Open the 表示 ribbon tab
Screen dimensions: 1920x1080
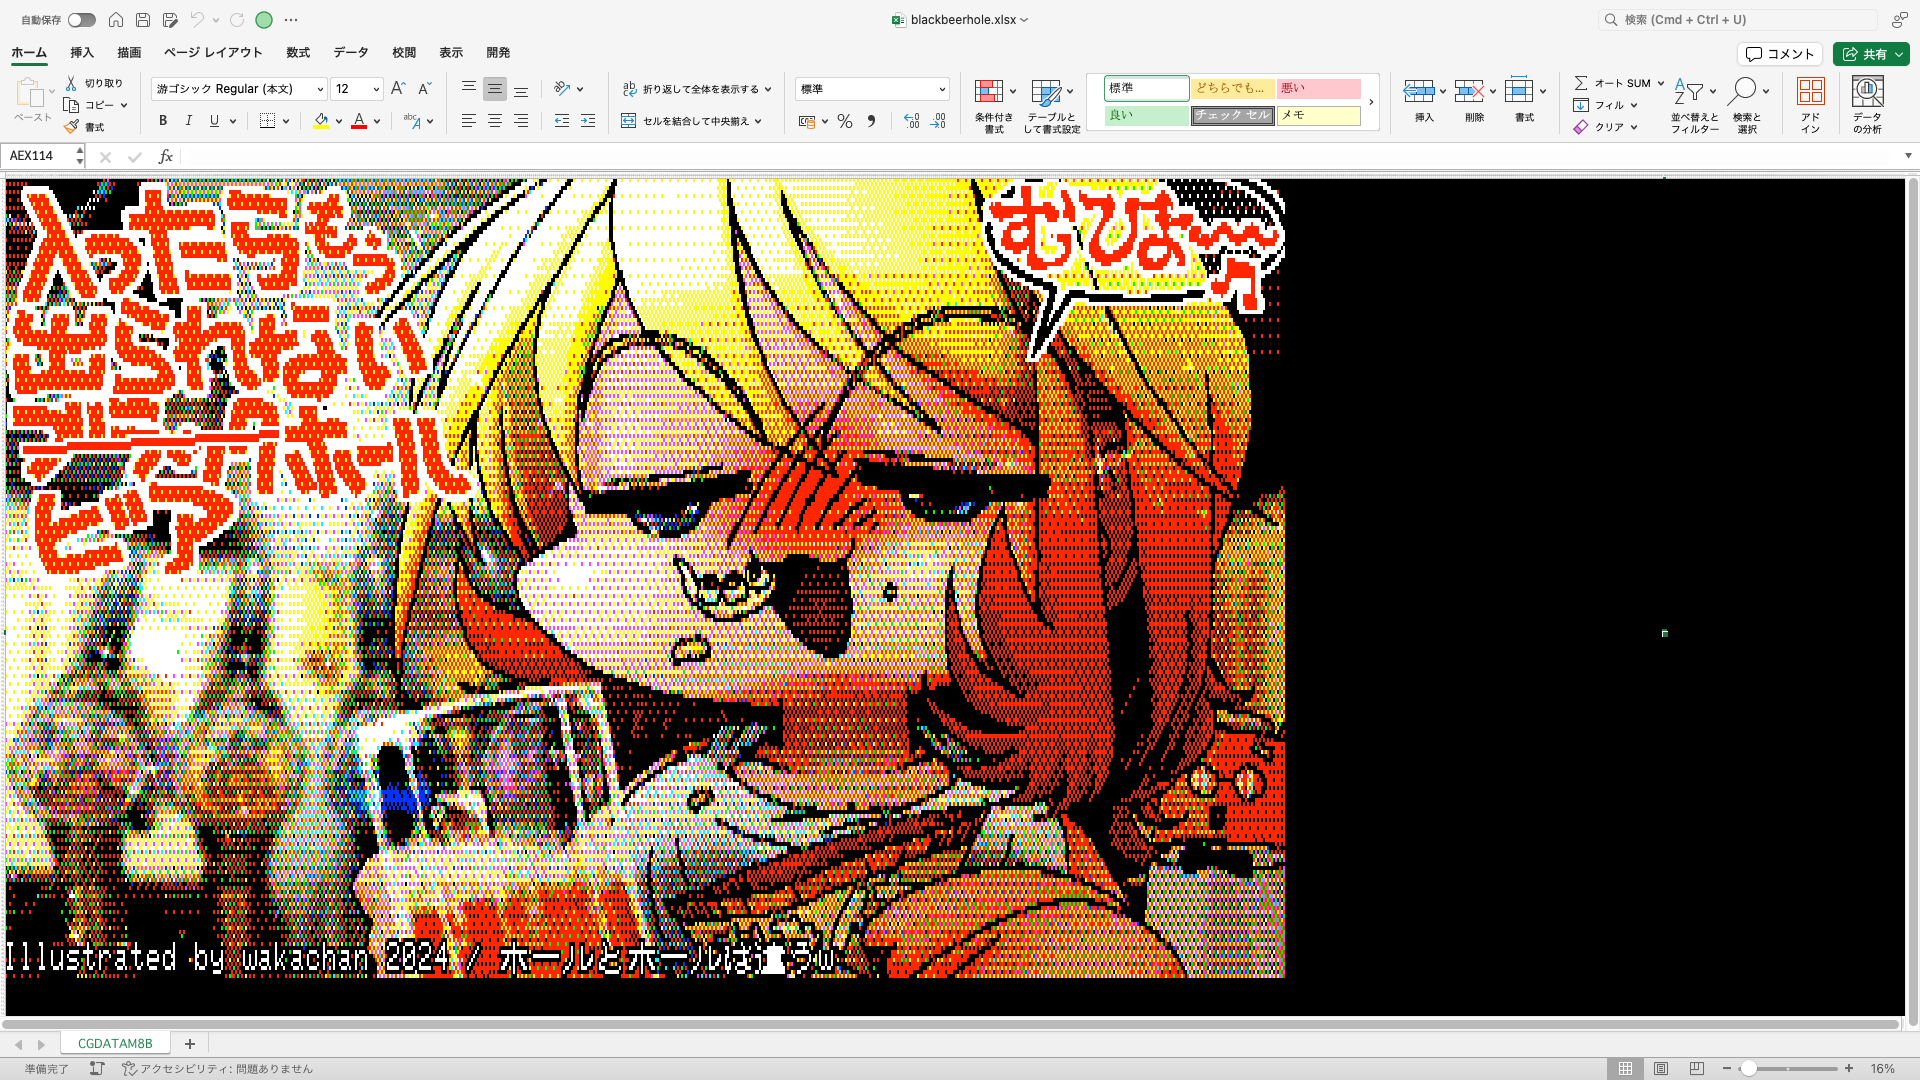(x=451, y=53)
